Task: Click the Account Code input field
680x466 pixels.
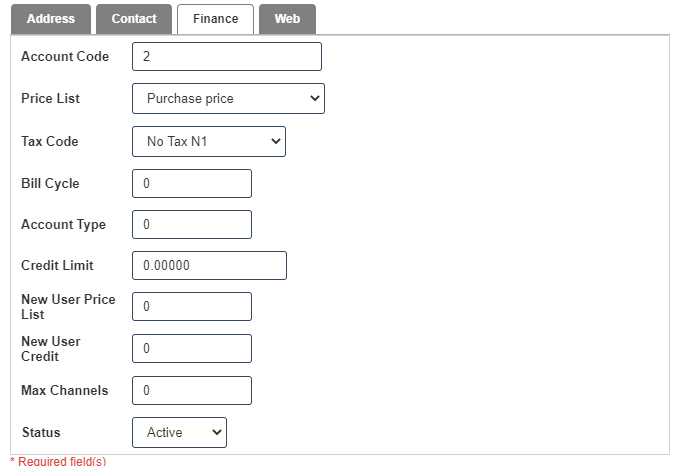Action: (x=227, y=57)
